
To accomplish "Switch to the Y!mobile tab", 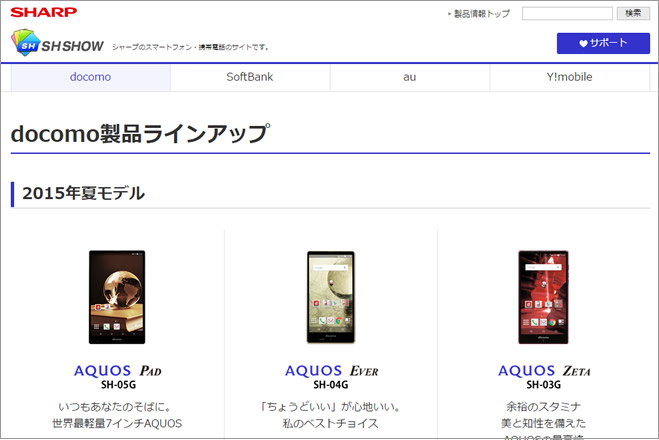I will pos(569,77).
